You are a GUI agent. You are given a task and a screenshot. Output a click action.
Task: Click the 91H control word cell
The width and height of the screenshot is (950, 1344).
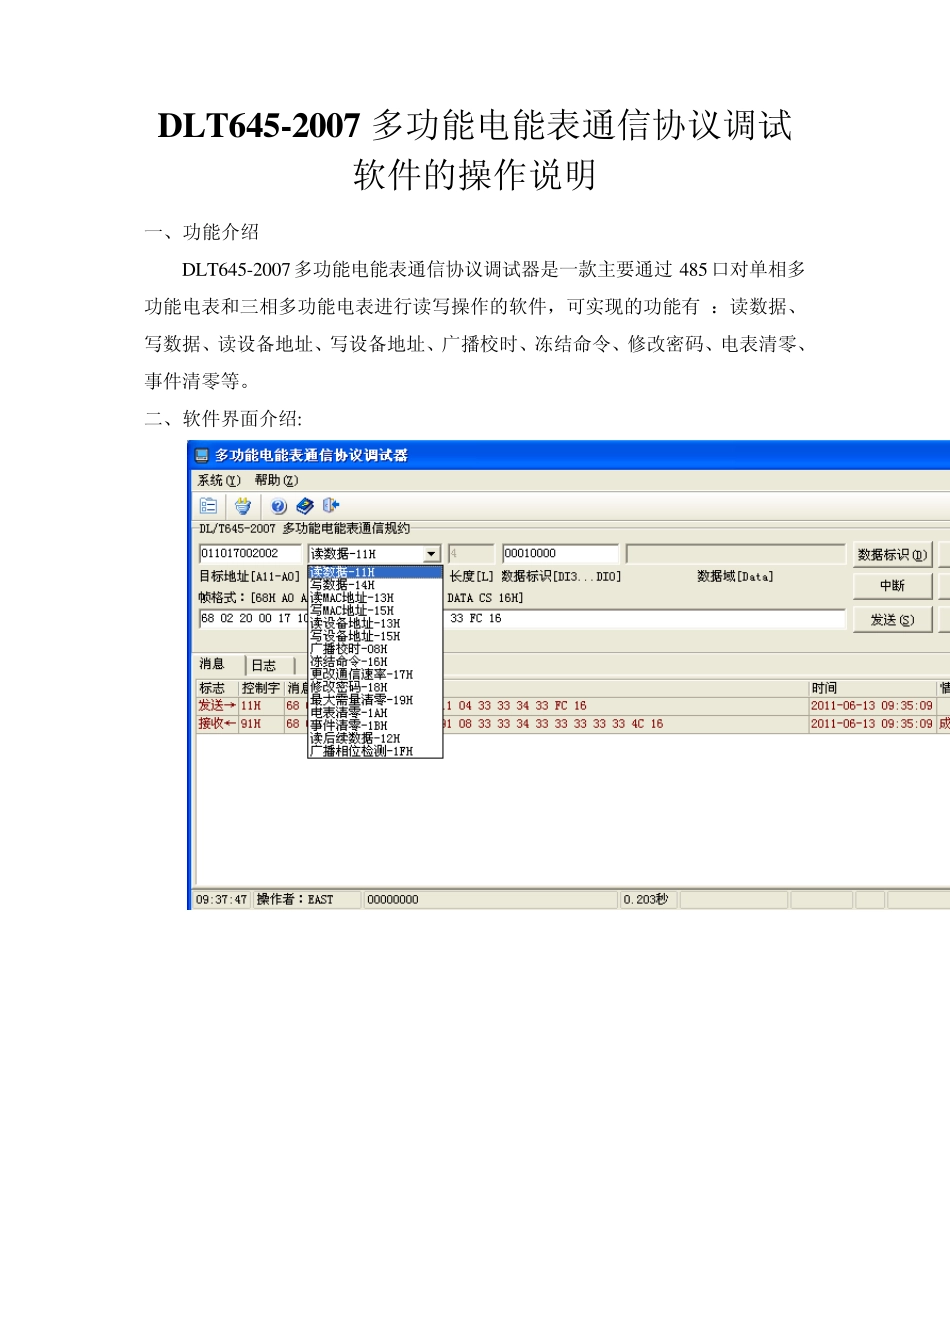point(261,724)
